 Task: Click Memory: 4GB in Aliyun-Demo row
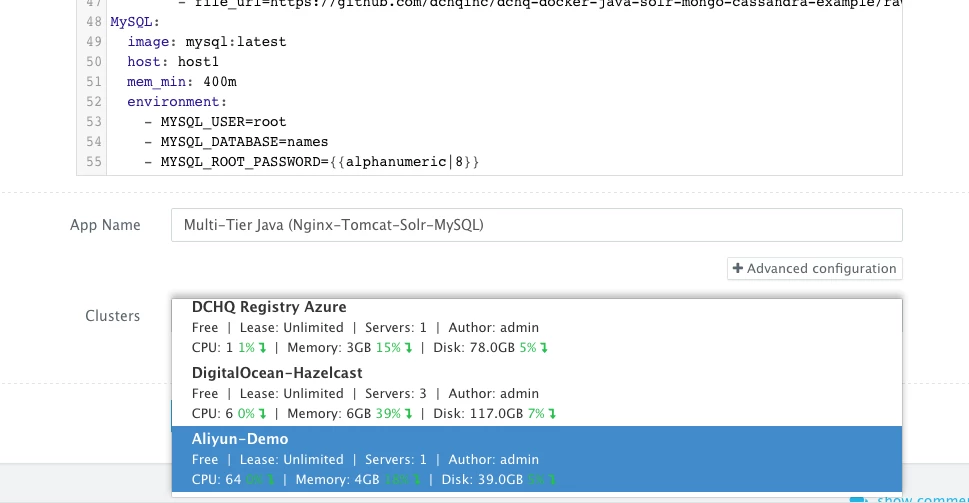point(337,480)
